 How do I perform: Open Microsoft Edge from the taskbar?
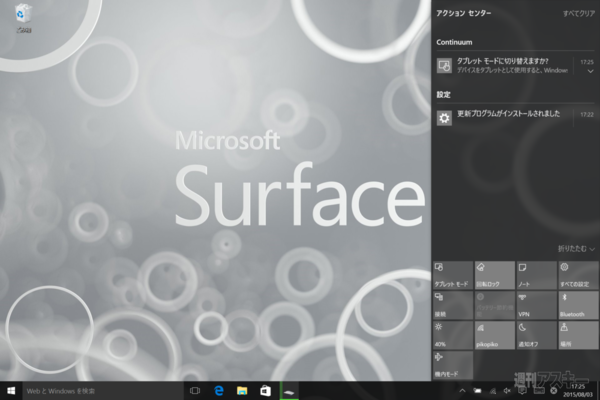click(x=218, y=389)
